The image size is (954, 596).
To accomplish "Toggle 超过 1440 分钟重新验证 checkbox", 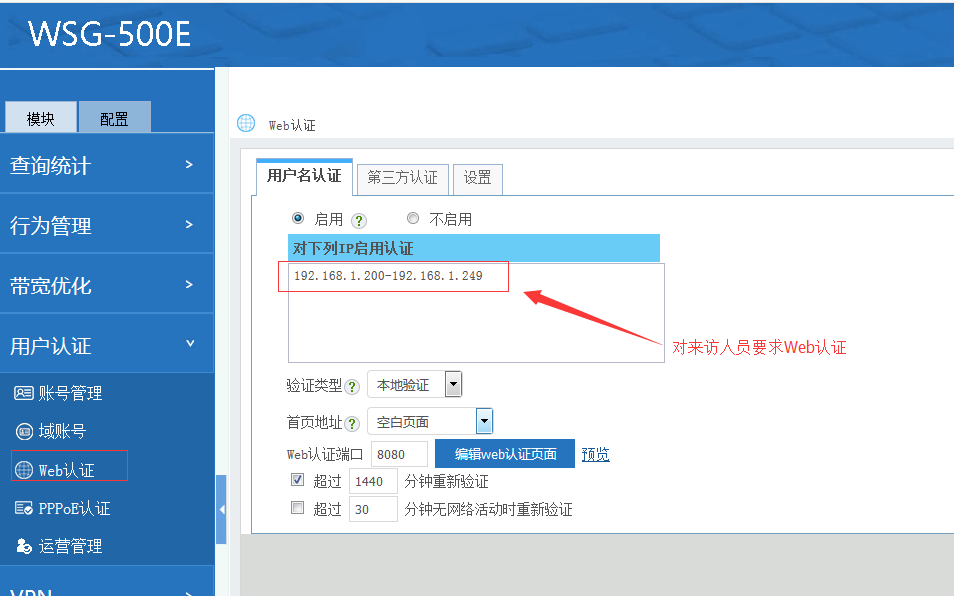I will tap(297, 480).
